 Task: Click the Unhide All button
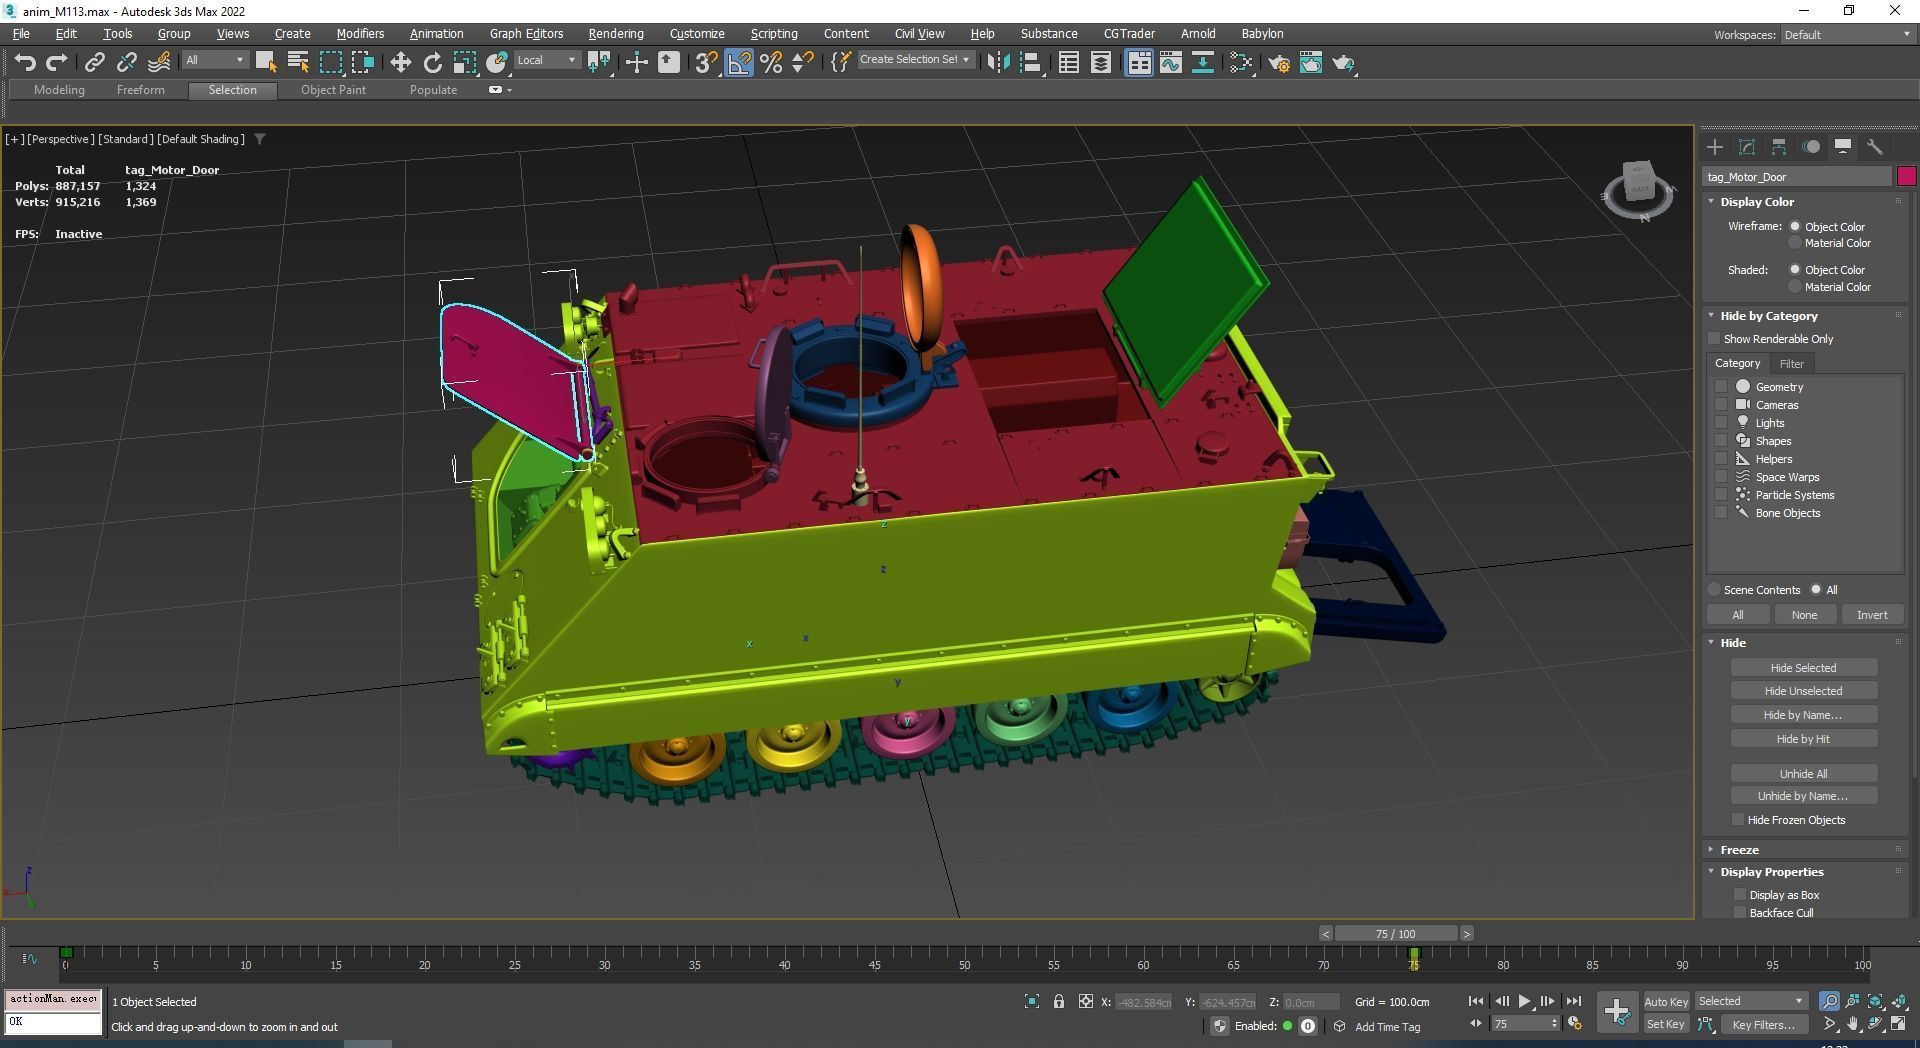1803,774
